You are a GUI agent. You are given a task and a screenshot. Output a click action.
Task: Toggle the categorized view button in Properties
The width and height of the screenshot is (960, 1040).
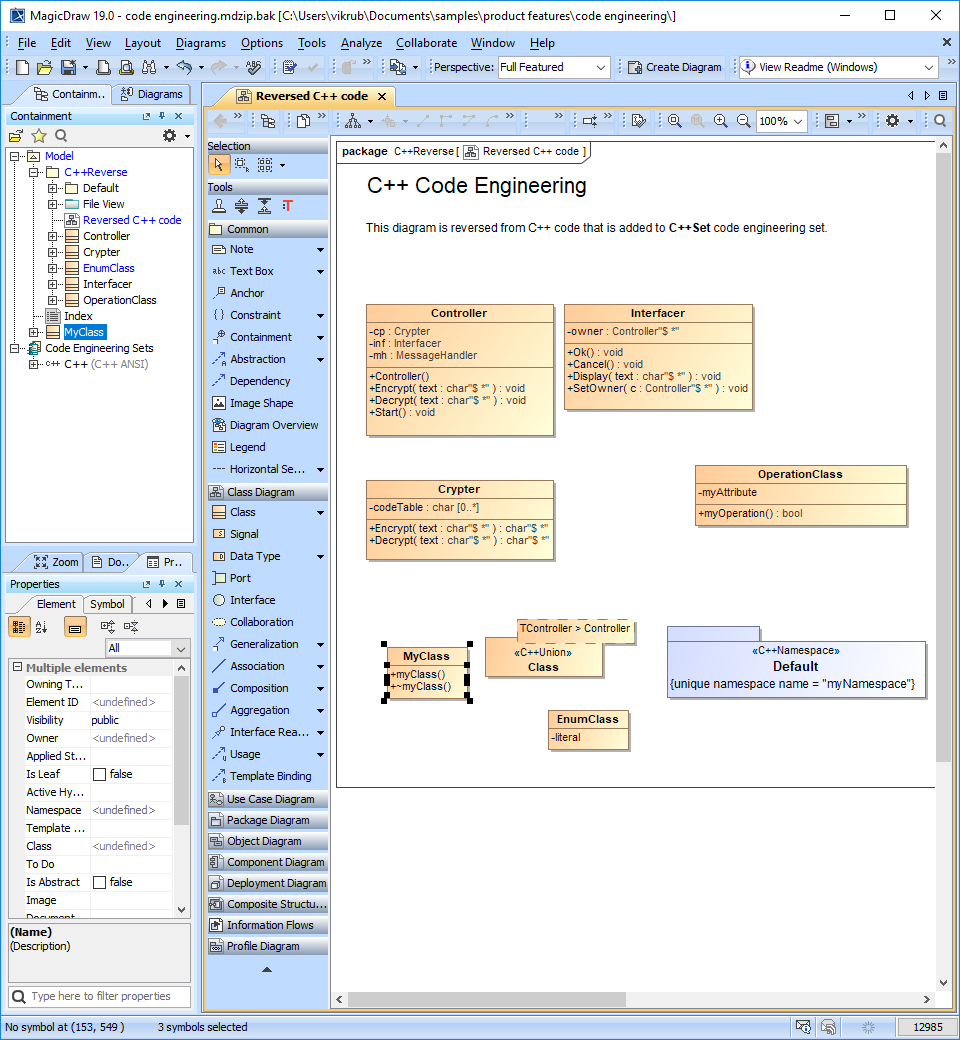point(18,627)
